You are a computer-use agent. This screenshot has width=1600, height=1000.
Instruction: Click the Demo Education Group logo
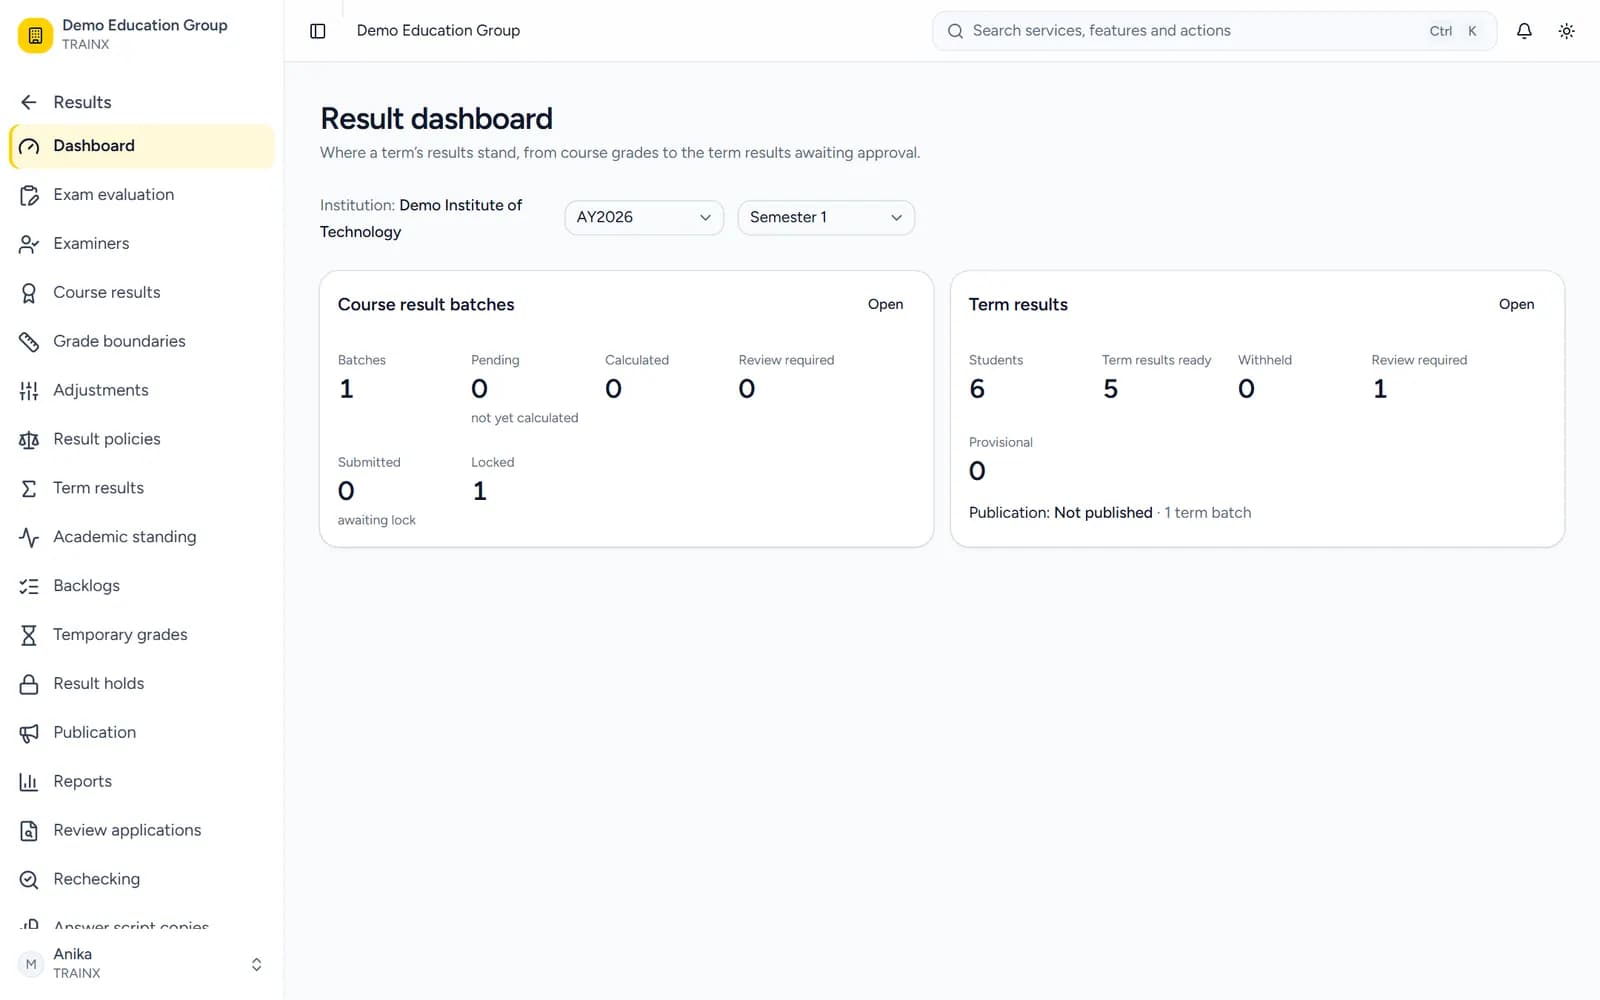pos(35,35)
